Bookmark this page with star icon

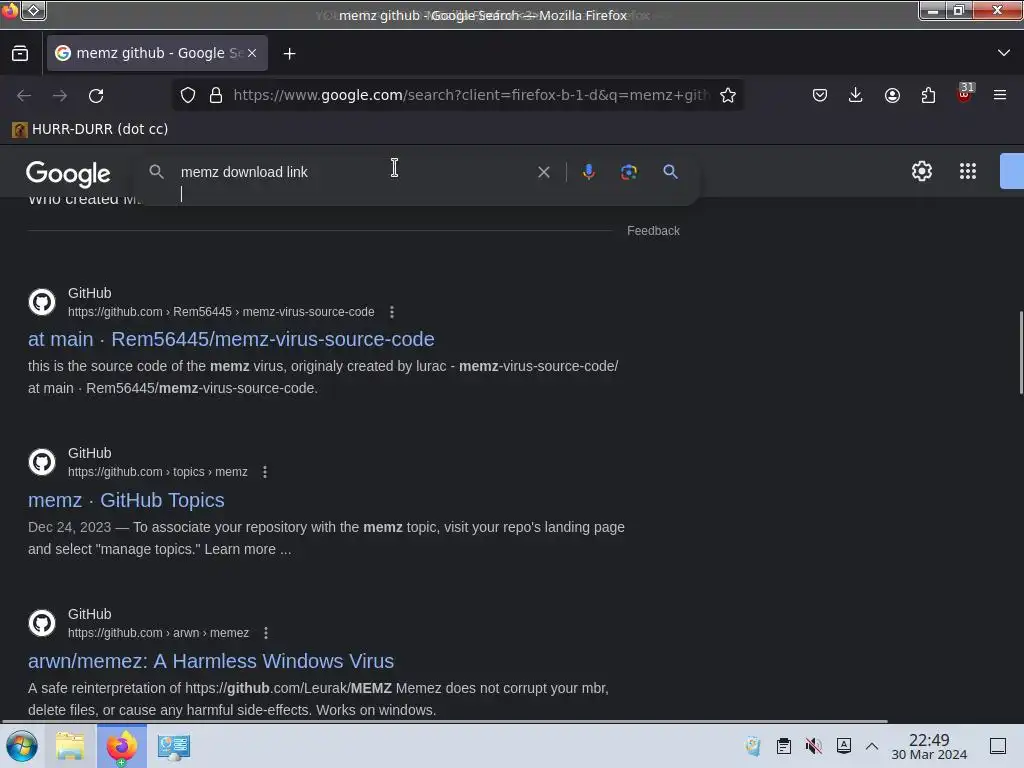tap(728, 95)
